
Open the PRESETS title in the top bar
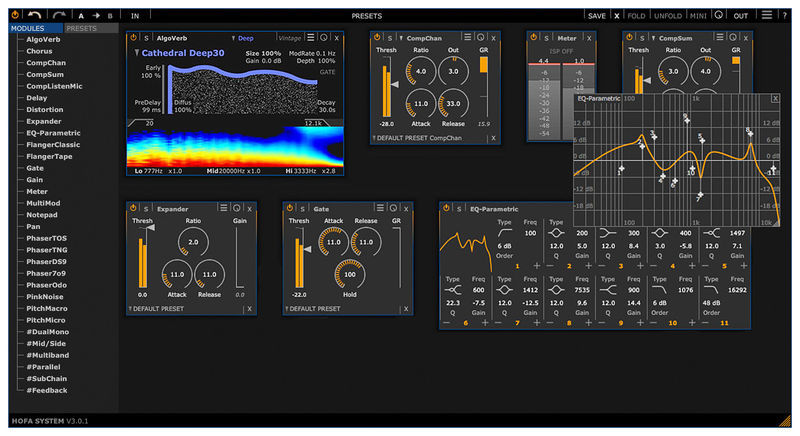366,16
